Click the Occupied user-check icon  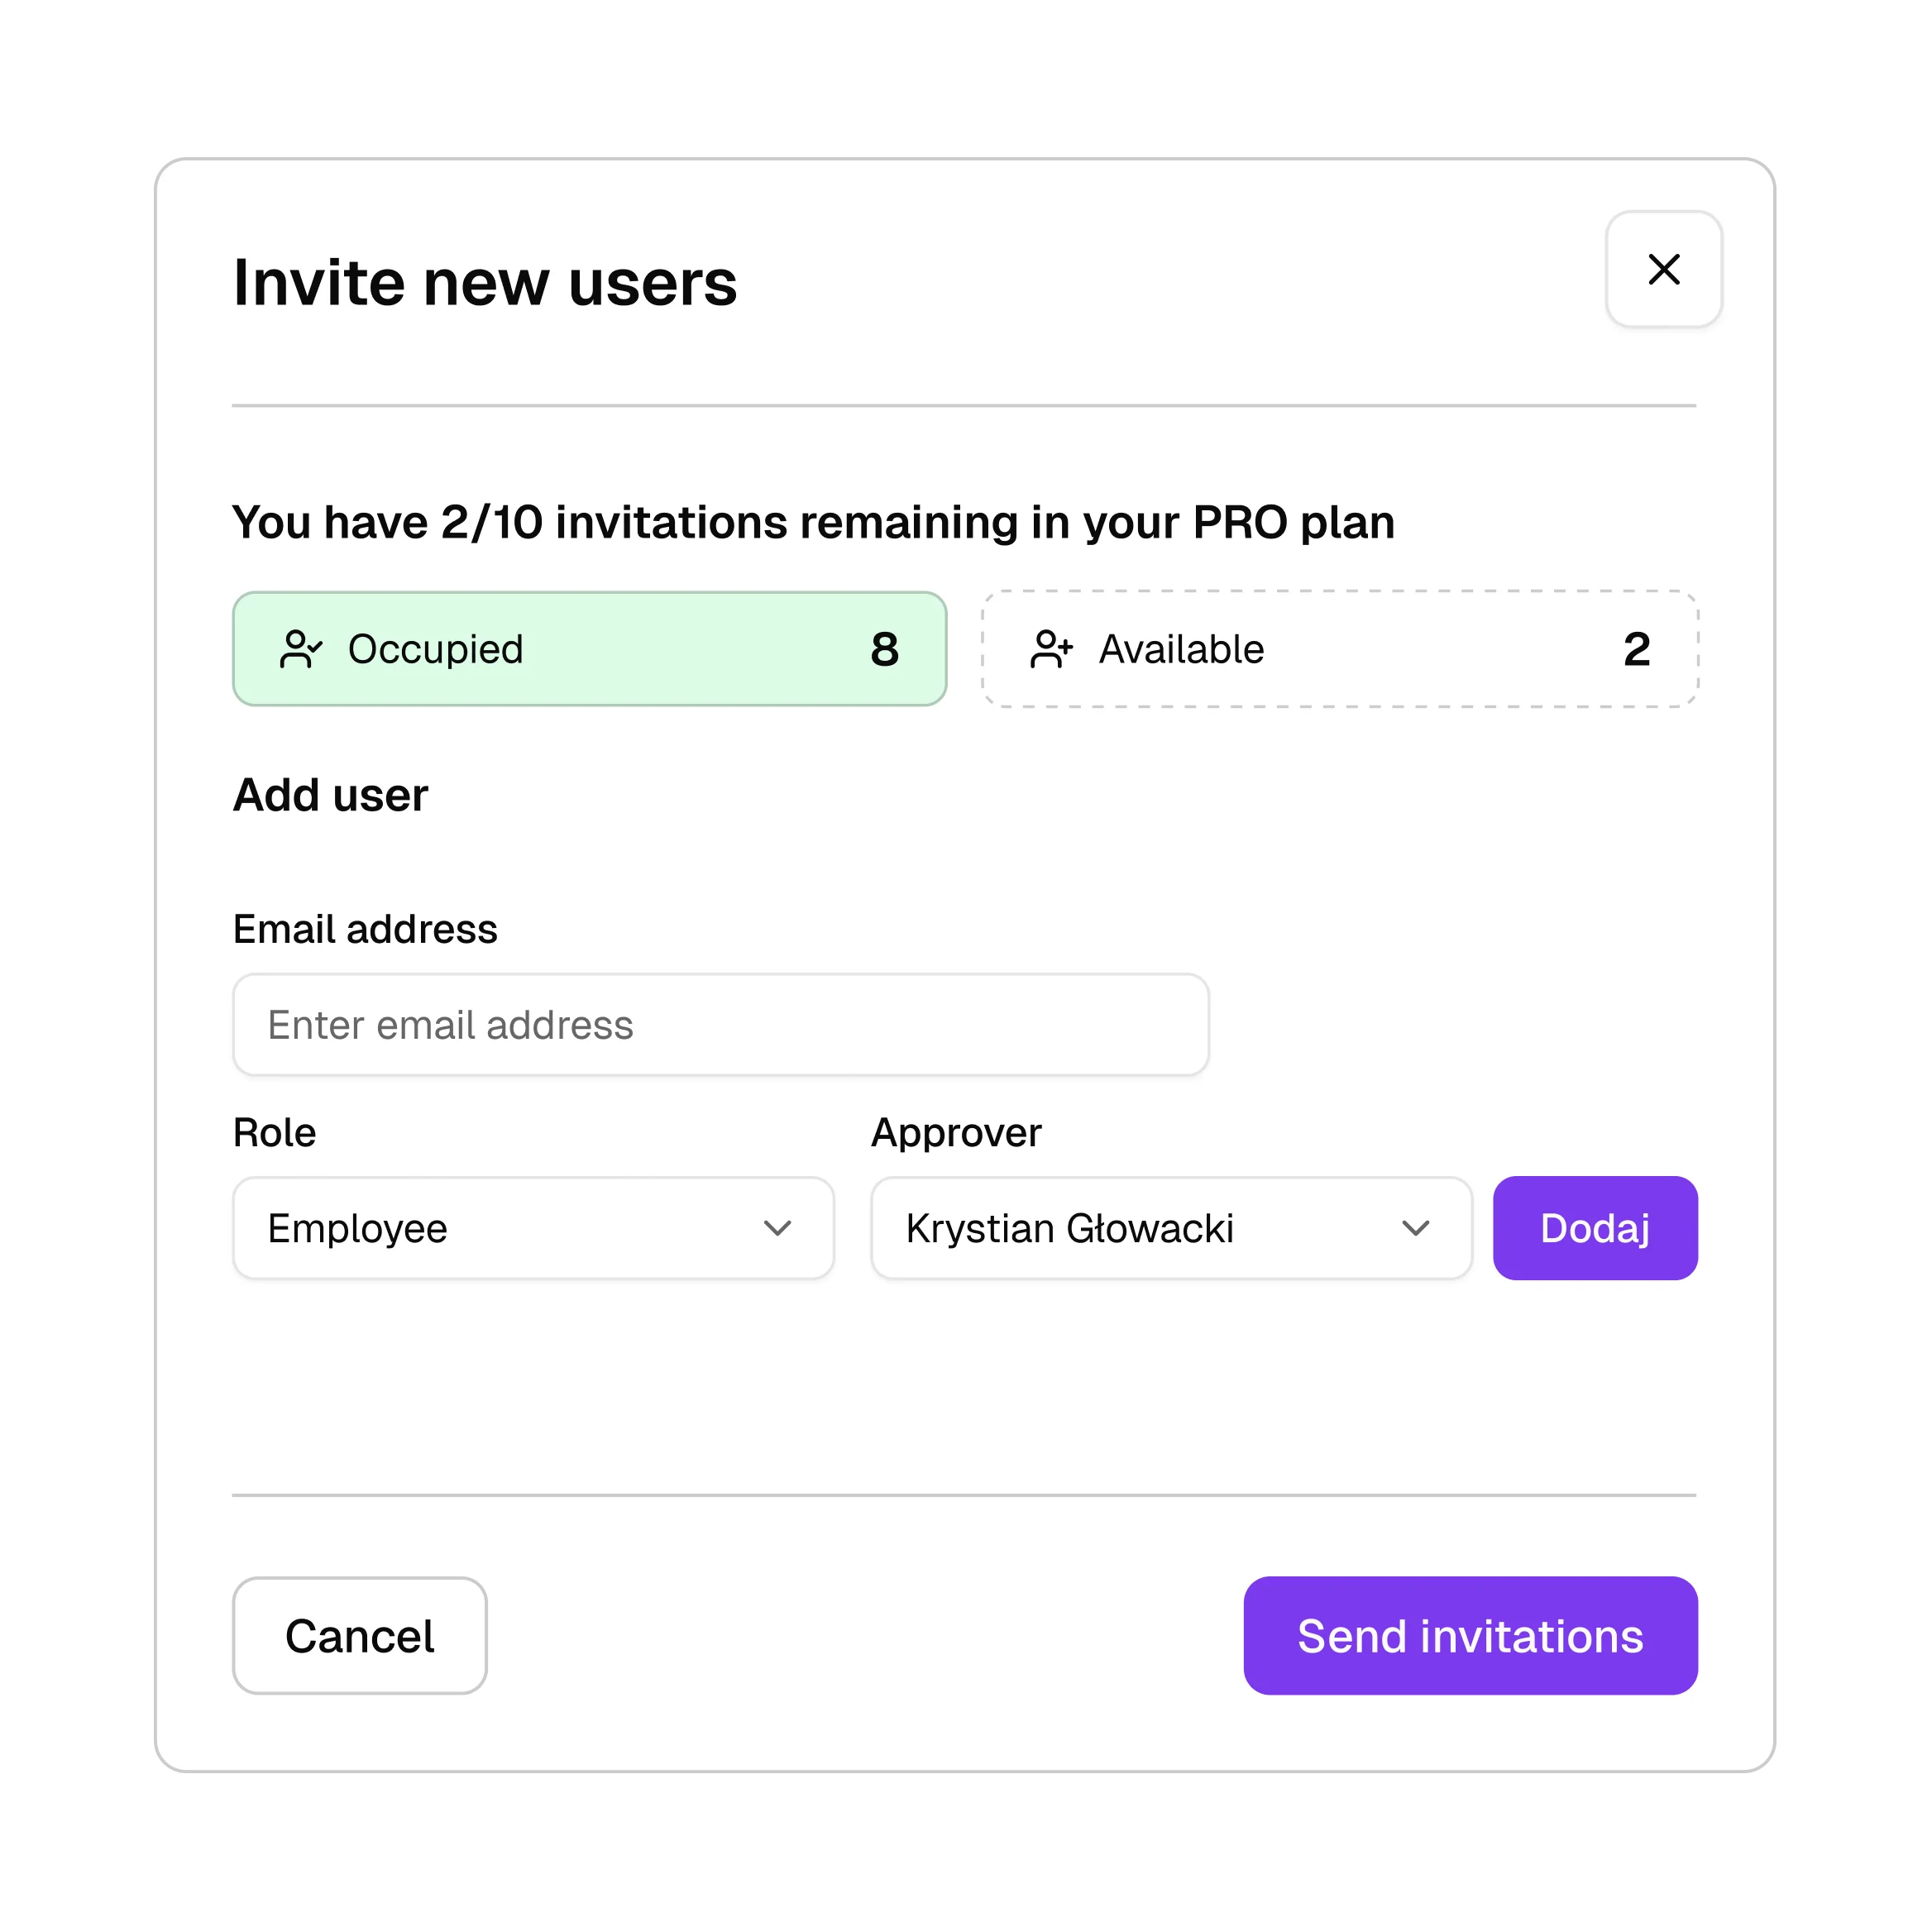pos(300,649)
